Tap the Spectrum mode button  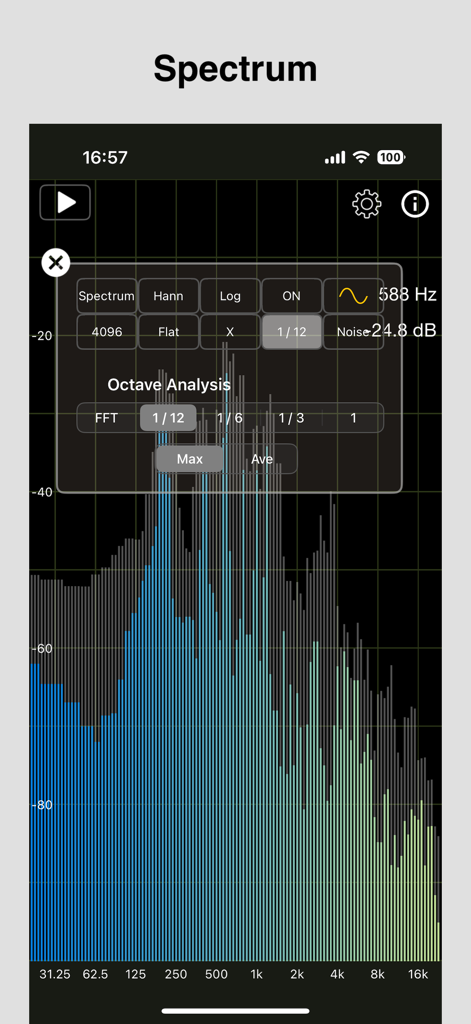coord(106,296)
